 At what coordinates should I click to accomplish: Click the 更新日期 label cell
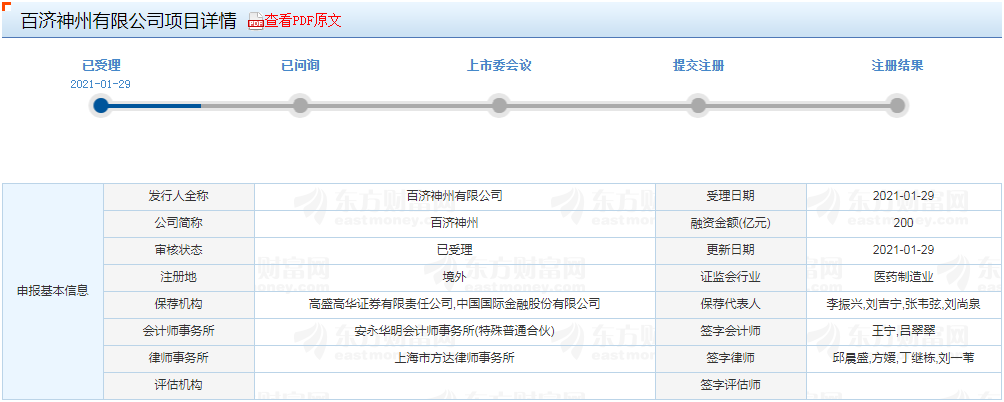pyautogui.click(x=731, y=250)
